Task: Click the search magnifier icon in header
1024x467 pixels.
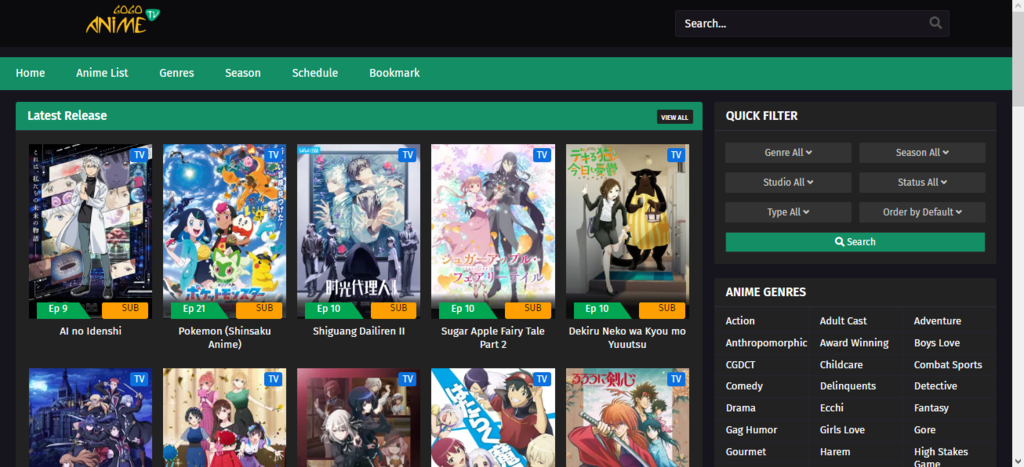Action: [x=935, y=23]
